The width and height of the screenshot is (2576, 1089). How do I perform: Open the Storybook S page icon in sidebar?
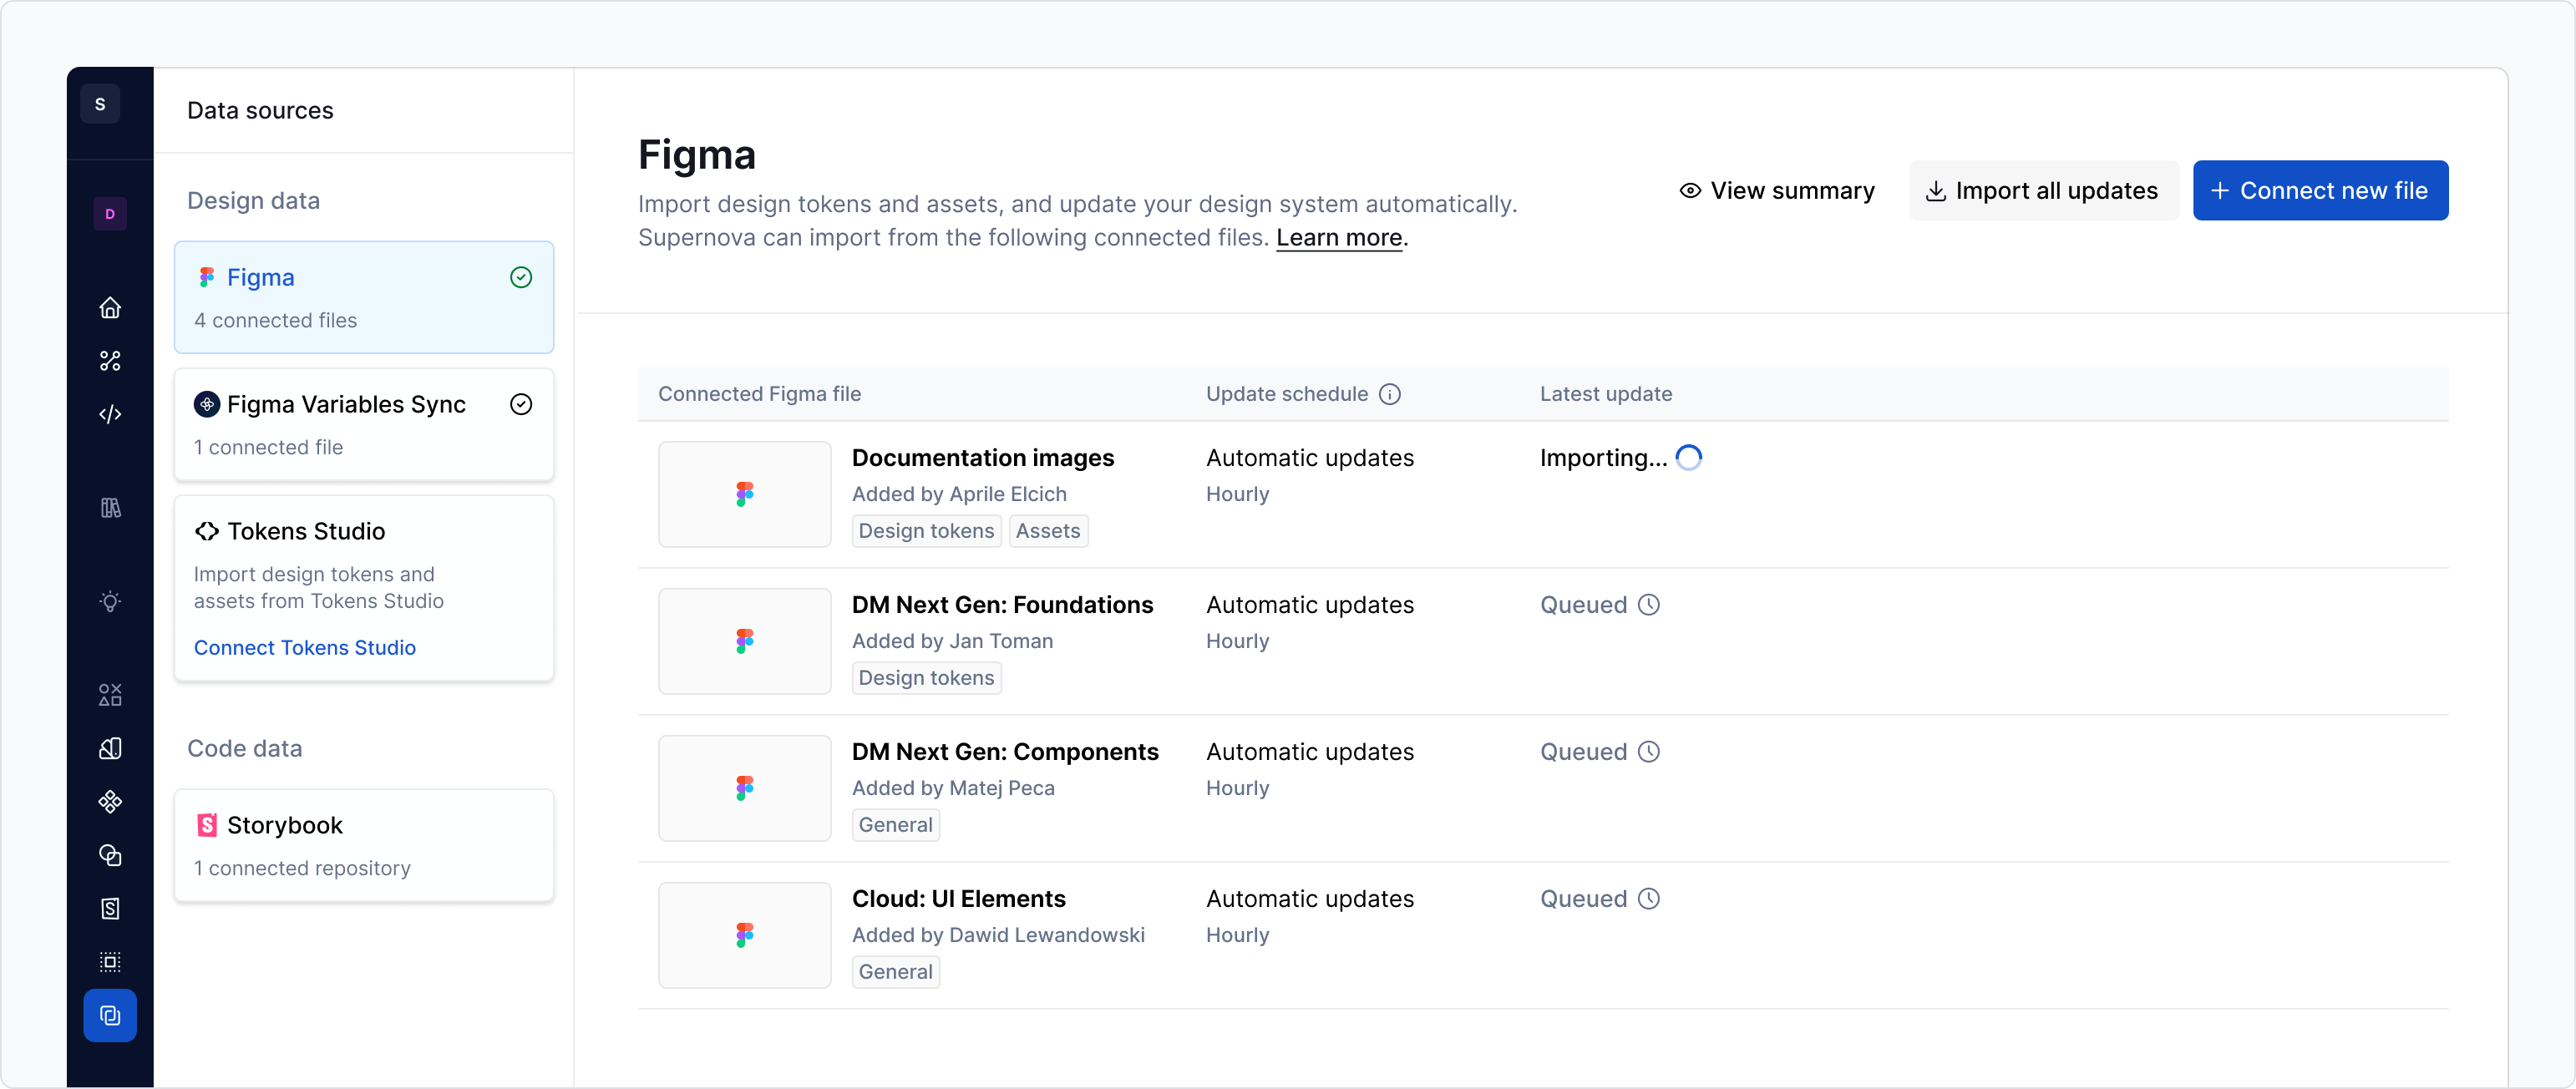click(x=110, y=908)
